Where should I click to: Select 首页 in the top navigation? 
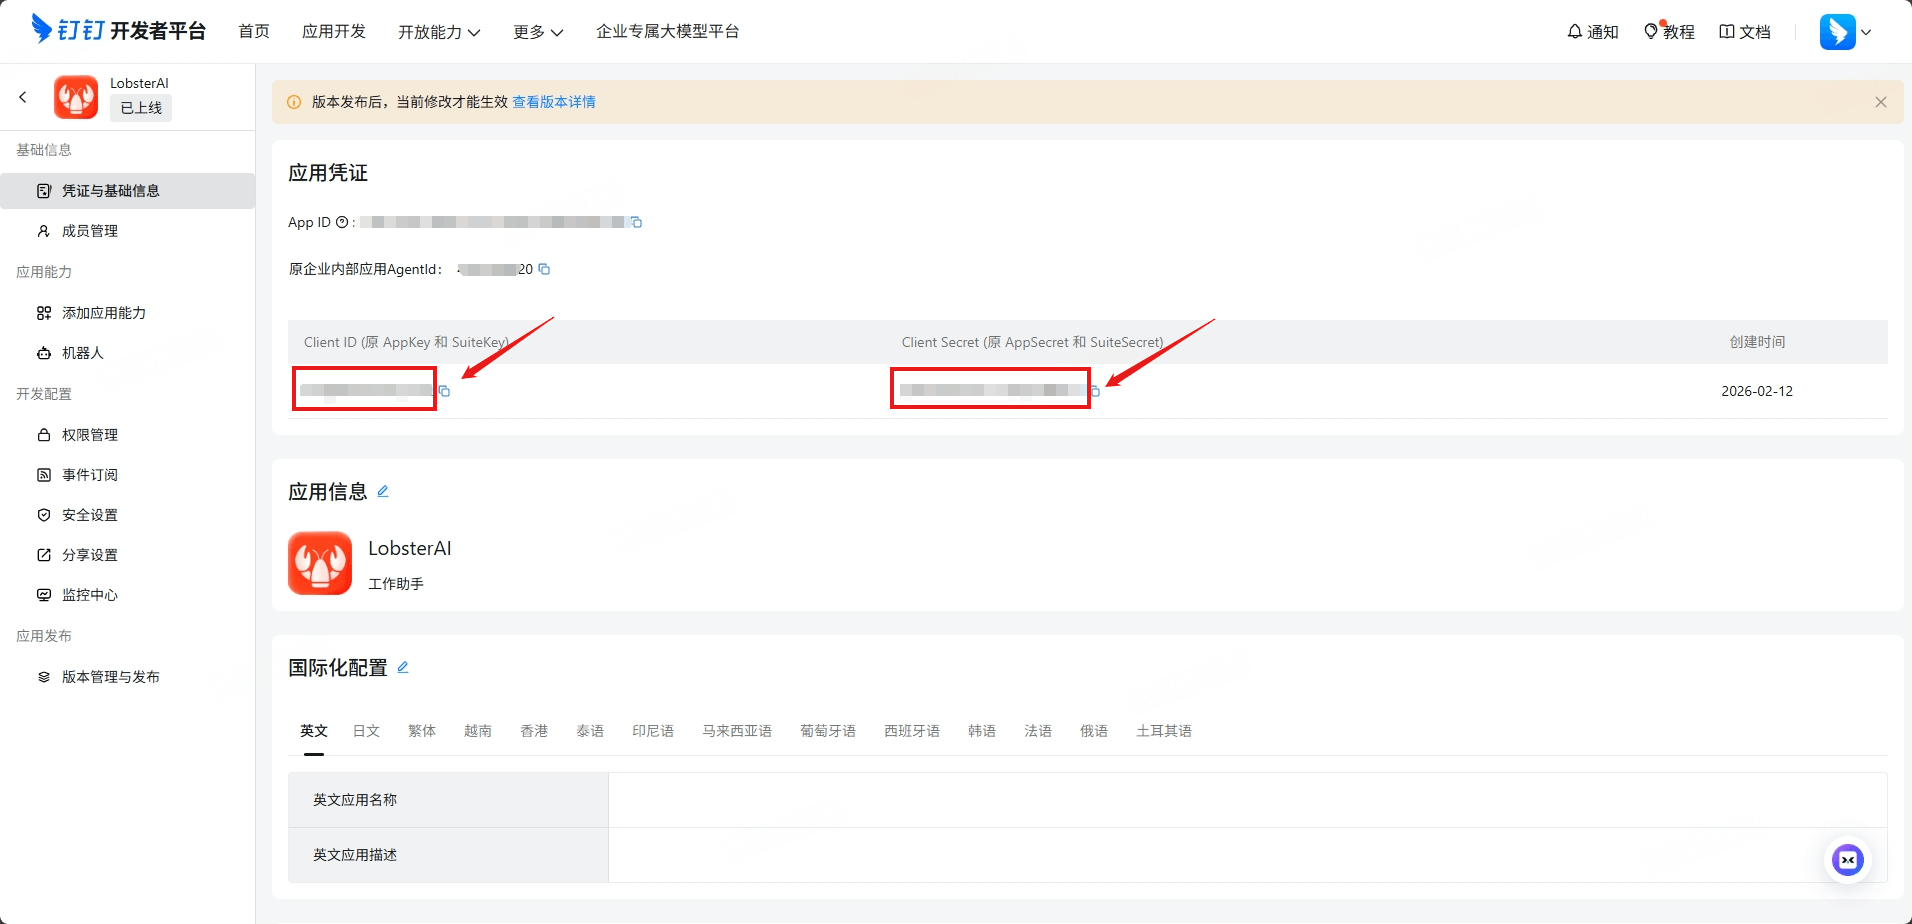pyautogui.click(x=253, y=31)
